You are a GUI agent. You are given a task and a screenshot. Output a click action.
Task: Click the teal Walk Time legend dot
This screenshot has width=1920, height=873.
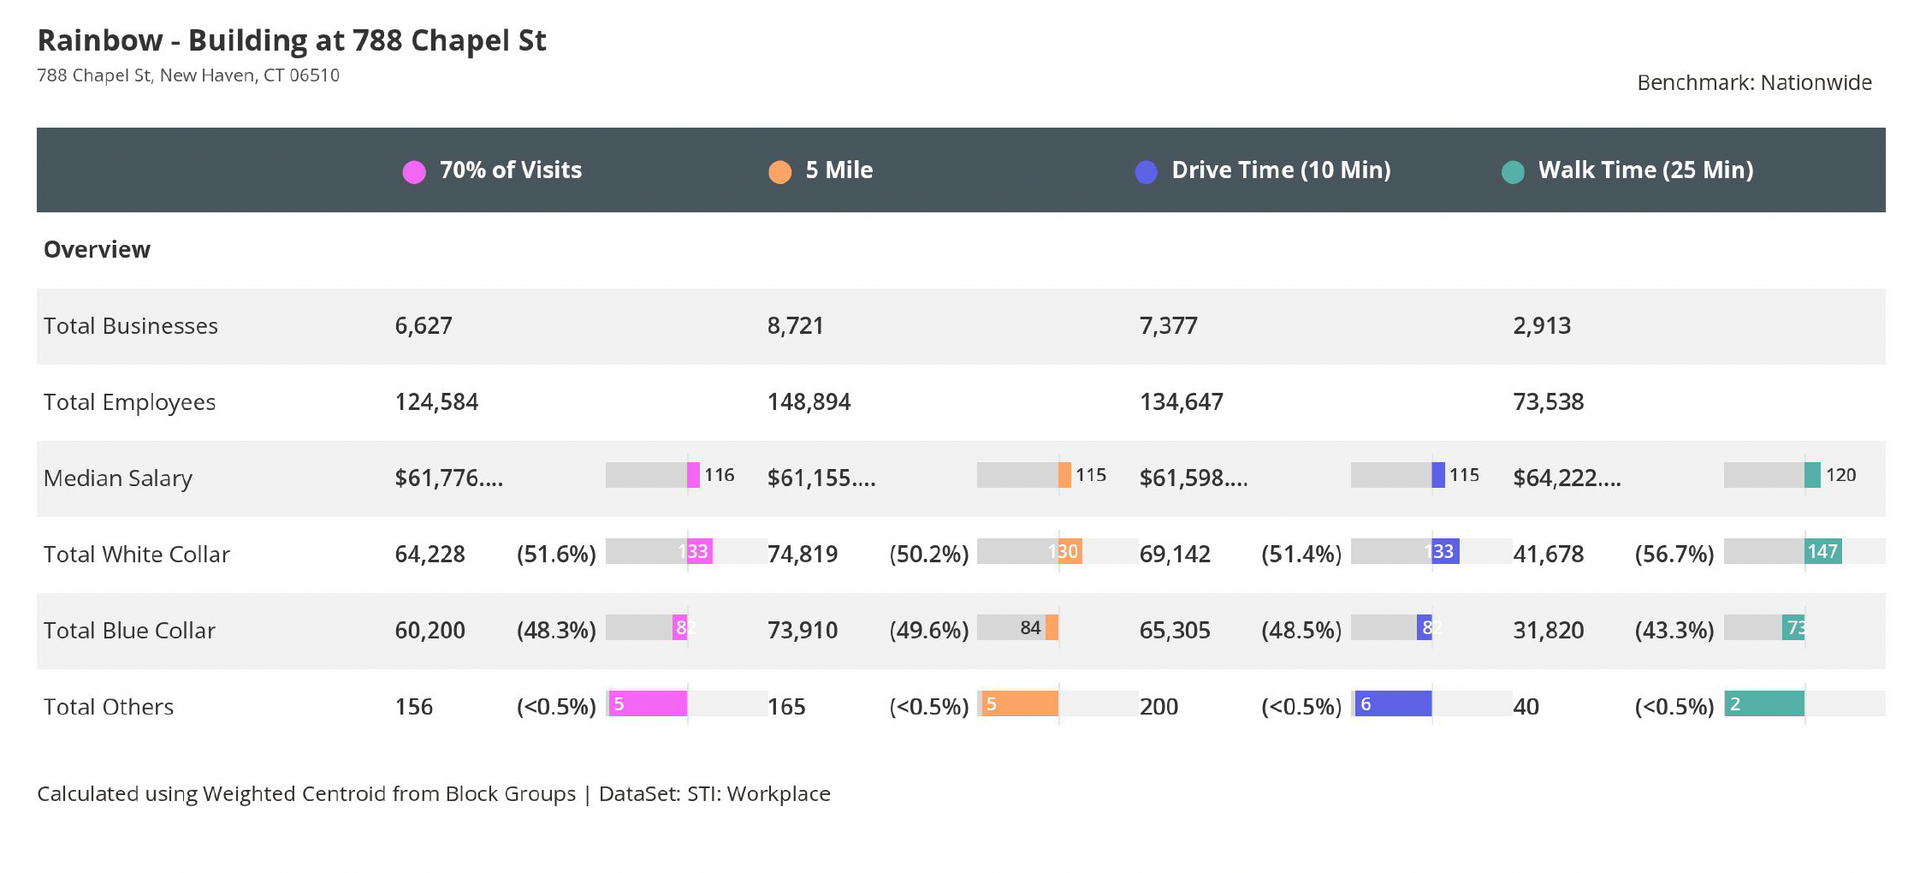point(1513,172)
